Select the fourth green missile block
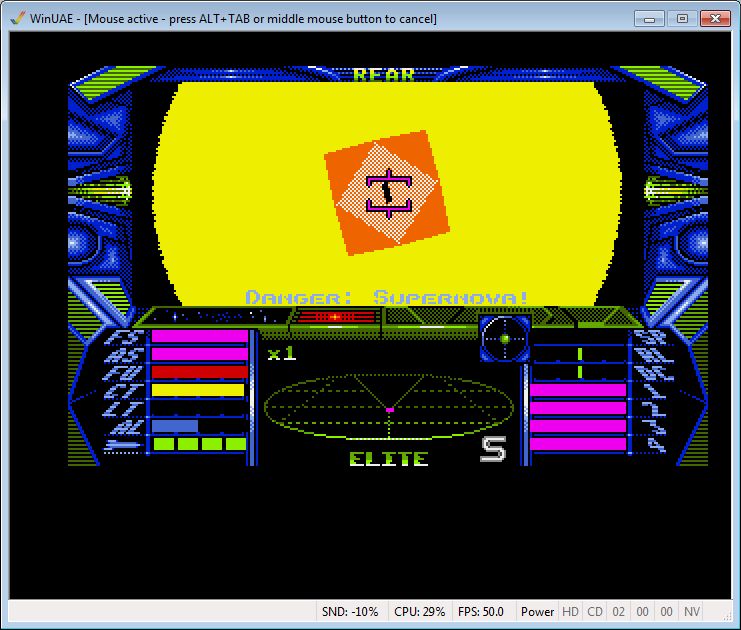Image resolution: width=741 pixels, height=630 pixels. pos(236,444)
